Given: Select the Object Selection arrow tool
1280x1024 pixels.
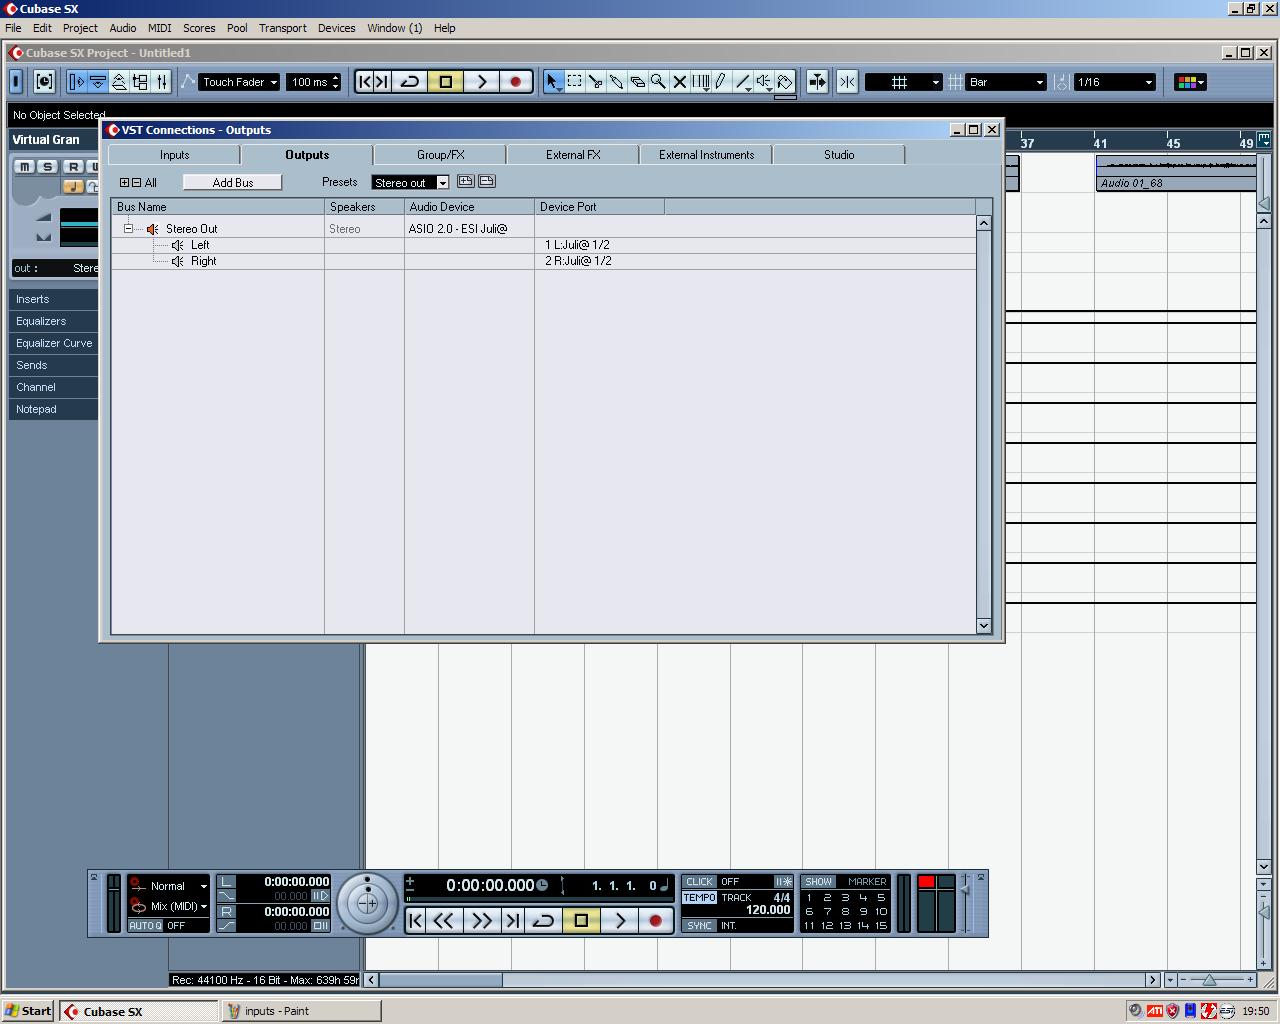Looking at the screenshot, I should [552, 82].
